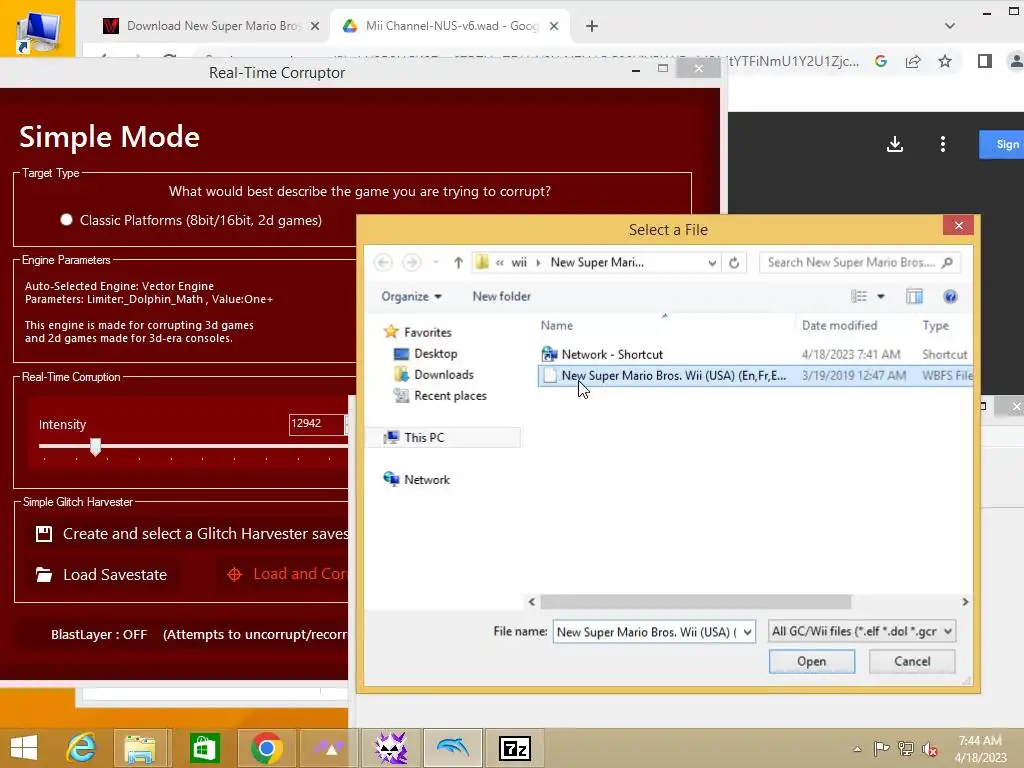Open Google Drive more actions menu
The height and width of the screenshot is (768, 1024).
(942, 144)
